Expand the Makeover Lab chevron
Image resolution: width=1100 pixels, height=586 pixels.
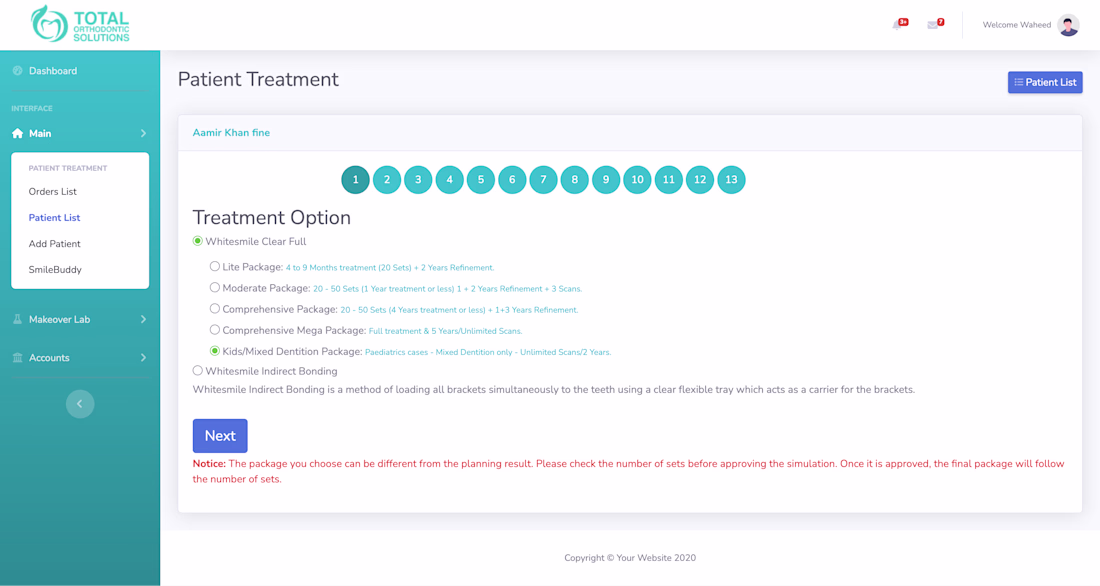[143, 319]
